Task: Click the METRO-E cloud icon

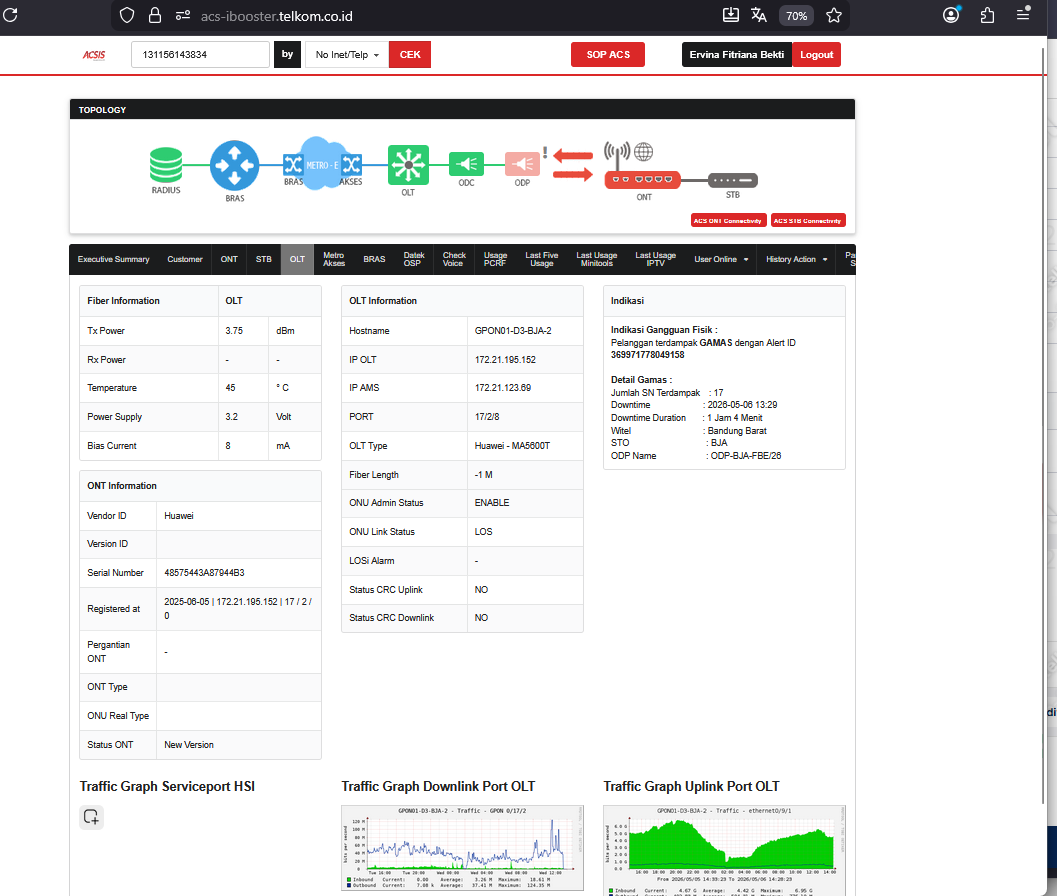Action: (x=323, y=163)
